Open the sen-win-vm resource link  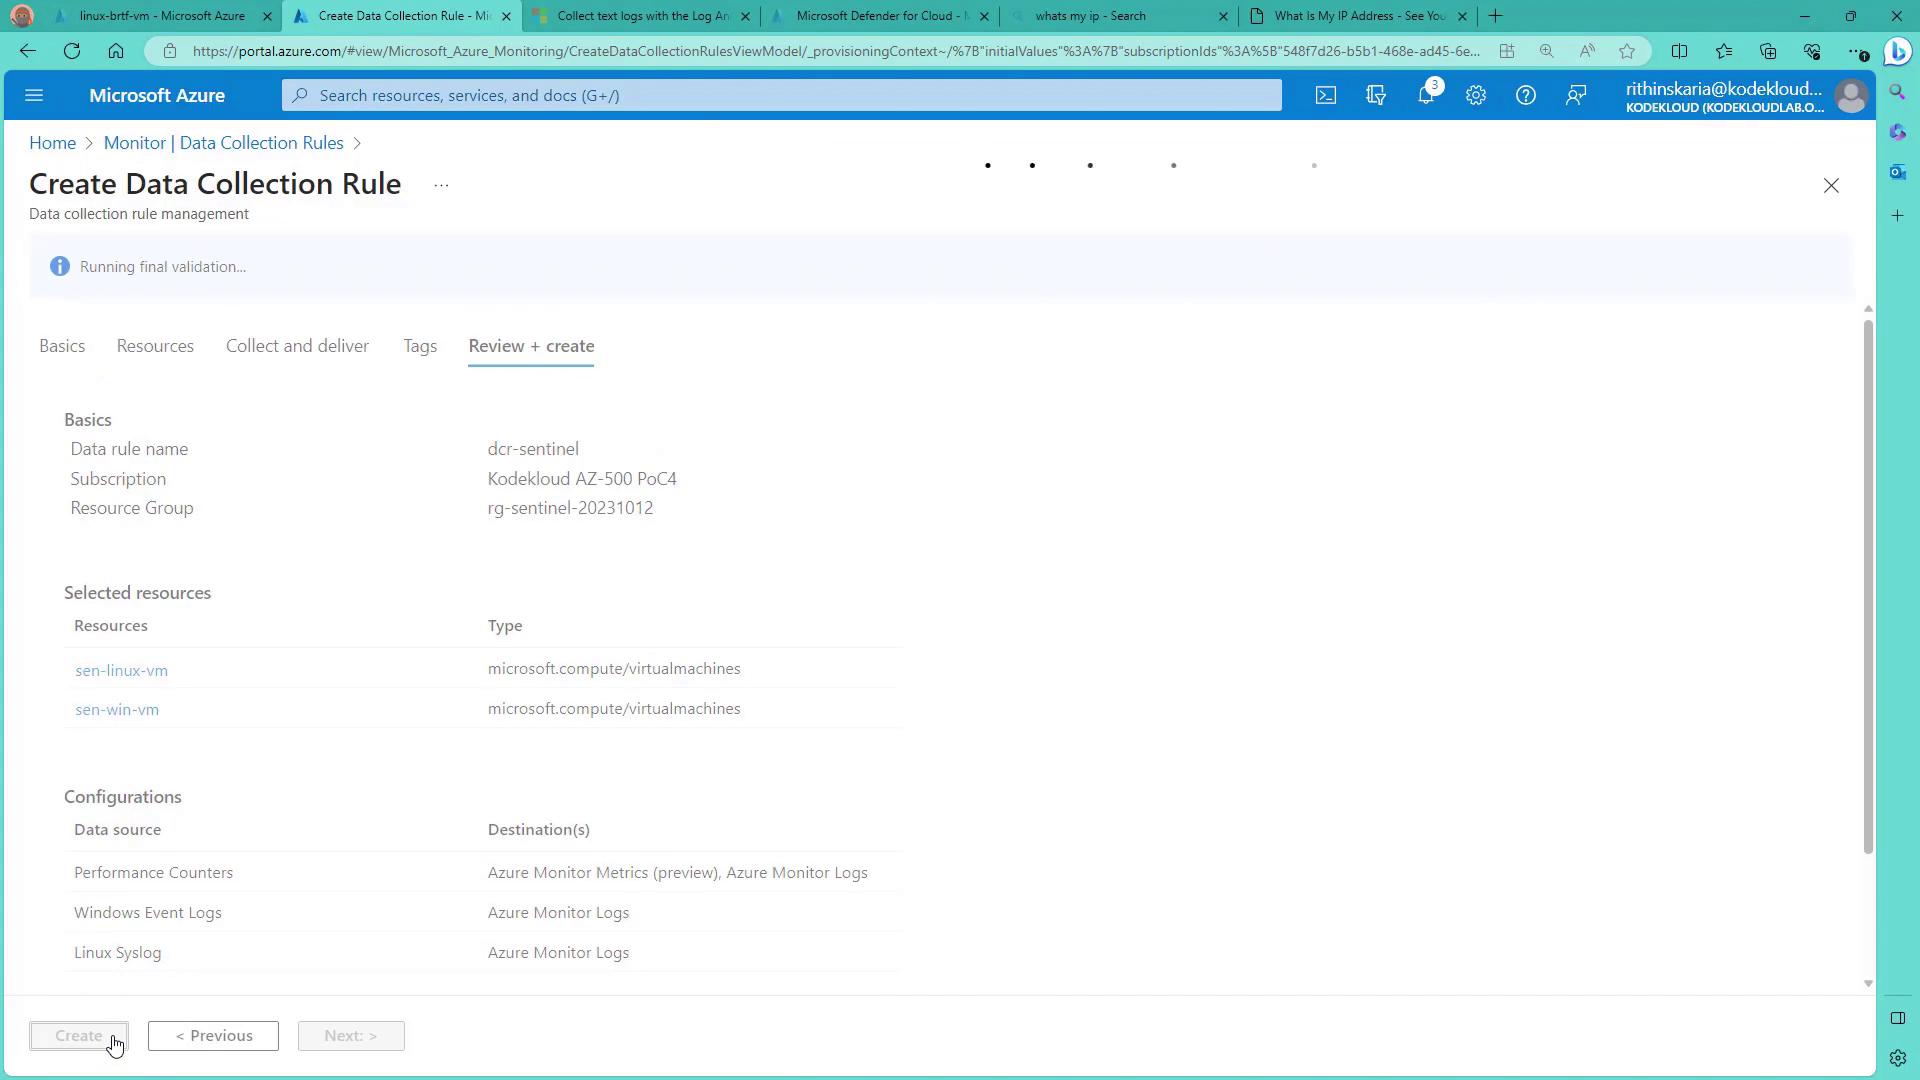(117, 710)
